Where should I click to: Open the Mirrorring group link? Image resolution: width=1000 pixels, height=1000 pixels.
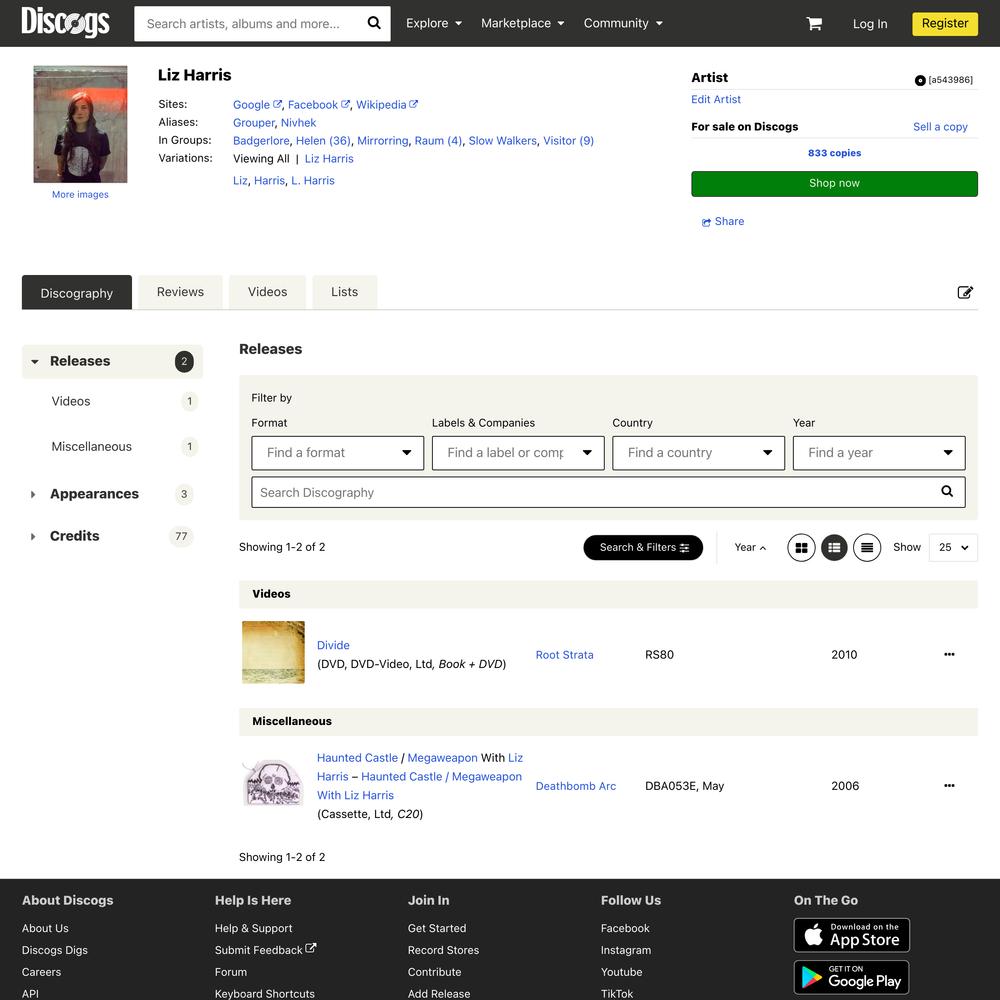[x=382, y=140]
